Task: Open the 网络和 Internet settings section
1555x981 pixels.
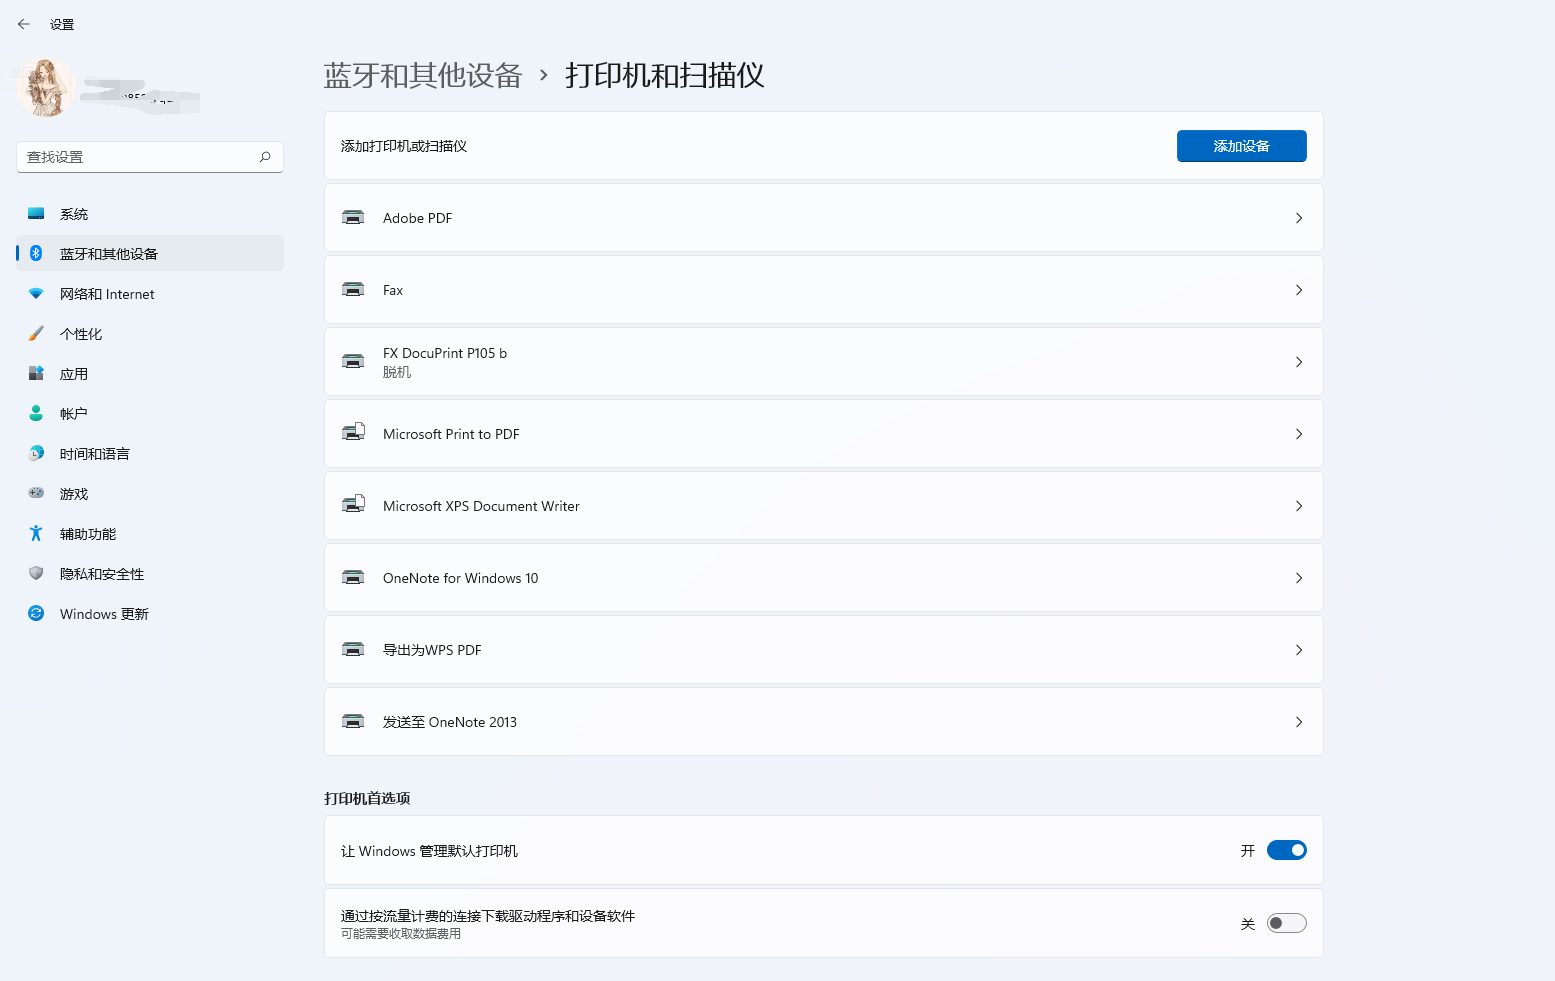Action: (107, 294)
